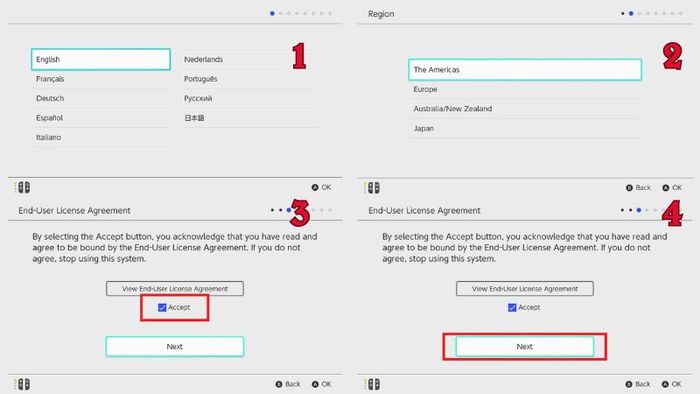Choose Europe region
The image size is (700, 394).
click(525, 89)
